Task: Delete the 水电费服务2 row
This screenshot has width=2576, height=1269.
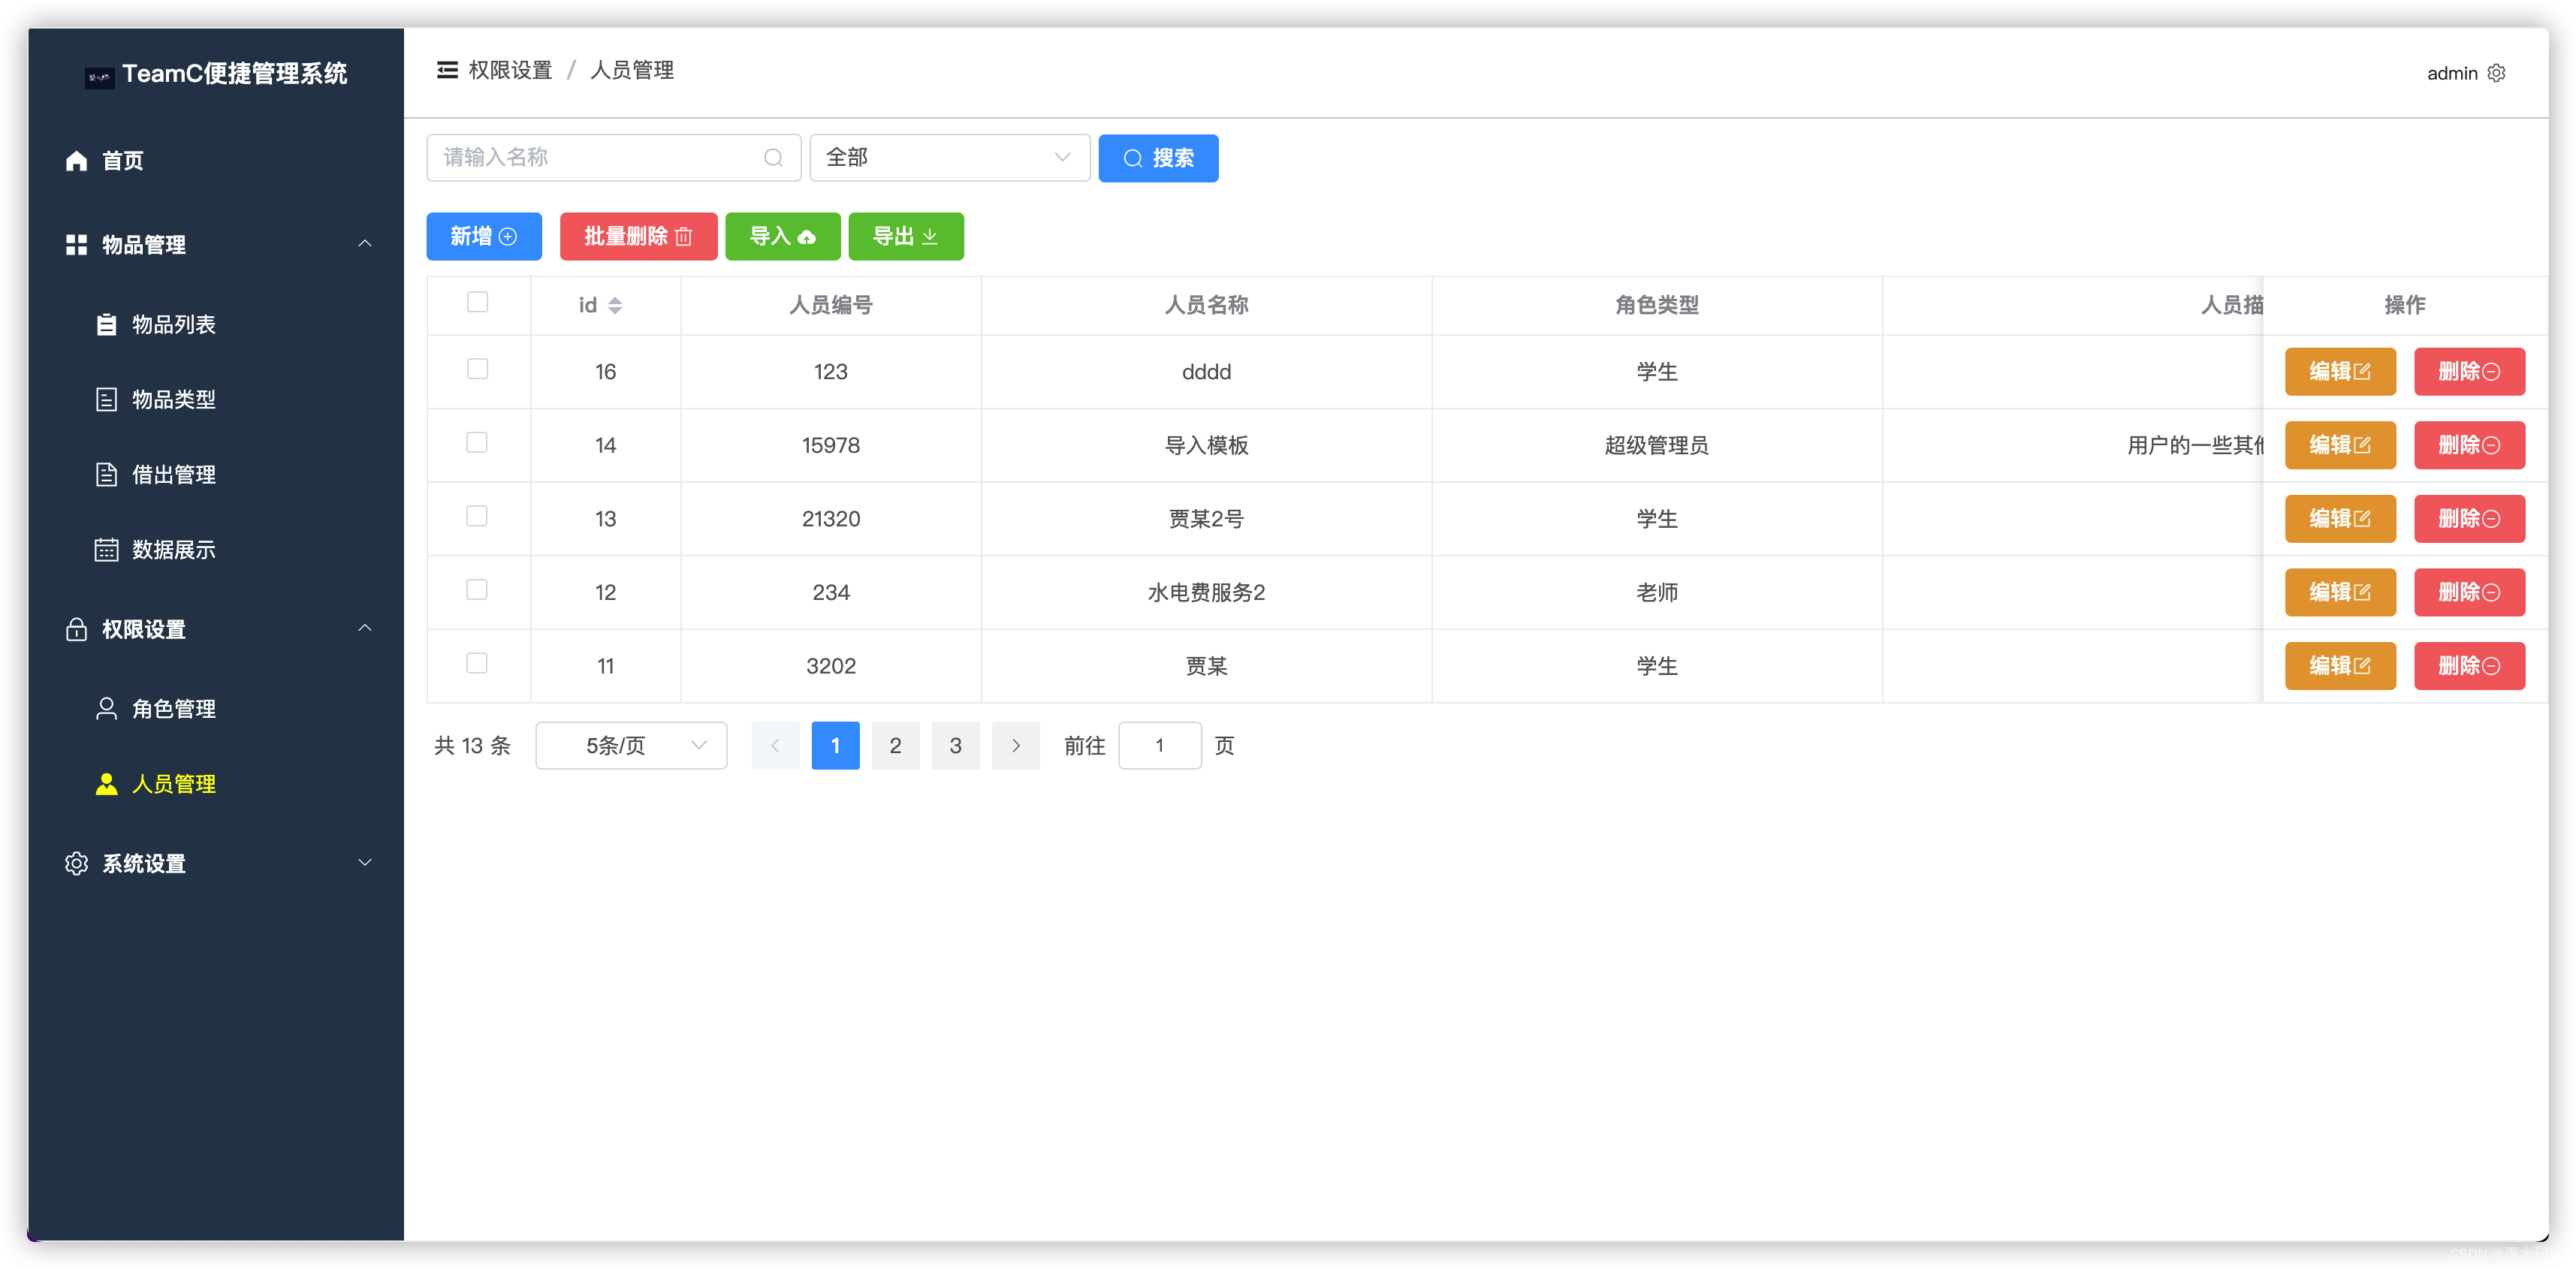Action: click(2469, 593)
